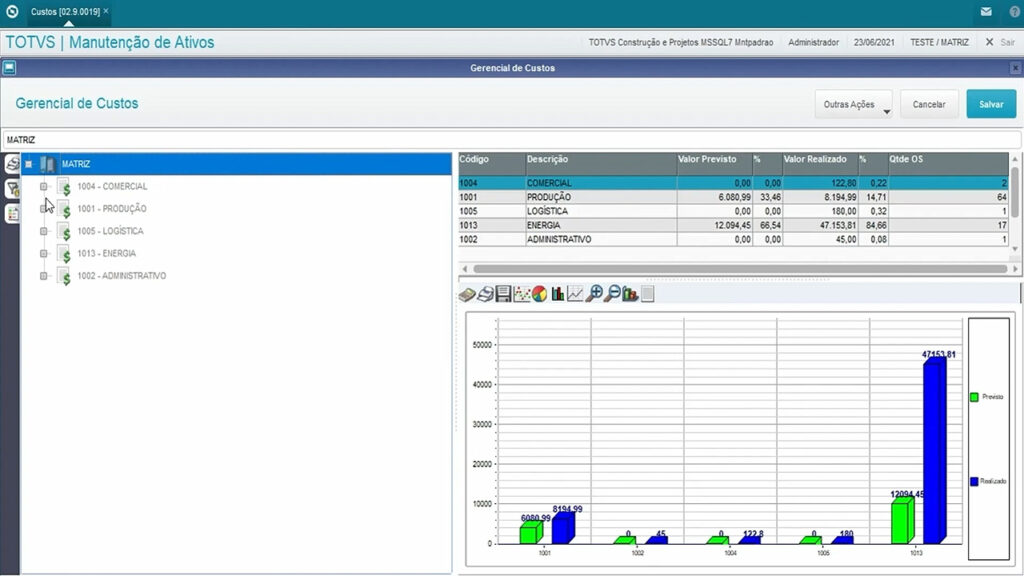The width and height of the screenshot is (1024, 576).
Task: Click the calculator icon in chart toolbar
Action: [x=467, y=295]
